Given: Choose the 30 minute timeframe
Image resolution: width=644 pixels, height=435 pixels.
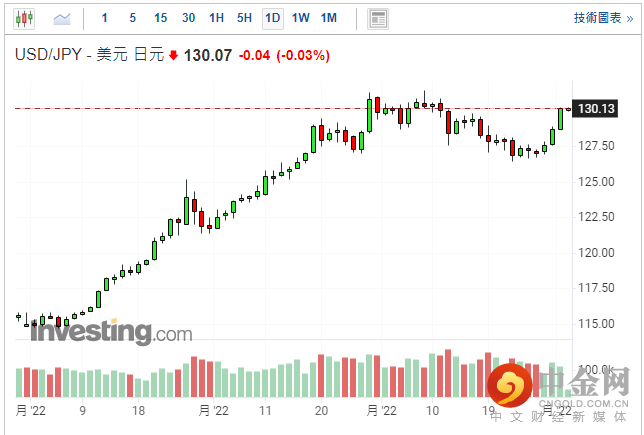Looking at the screenshot, I should point(188,18).
